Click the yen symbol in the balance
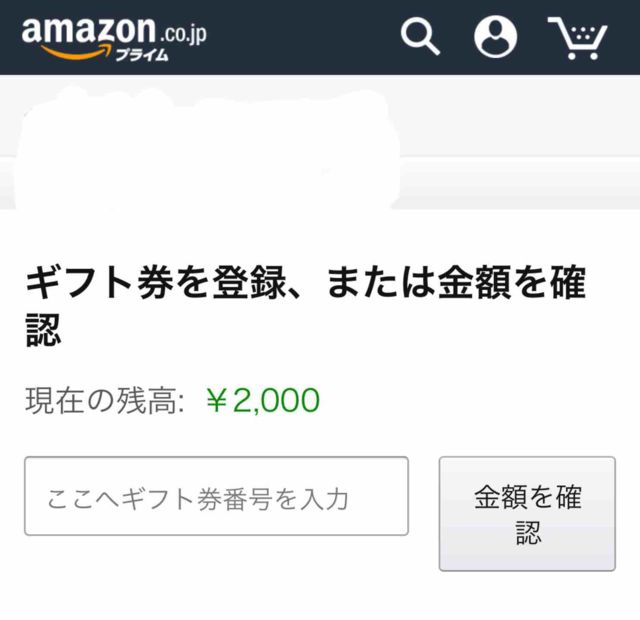Image resolution: width=640 pixels, height=620 pixels. 218,401
